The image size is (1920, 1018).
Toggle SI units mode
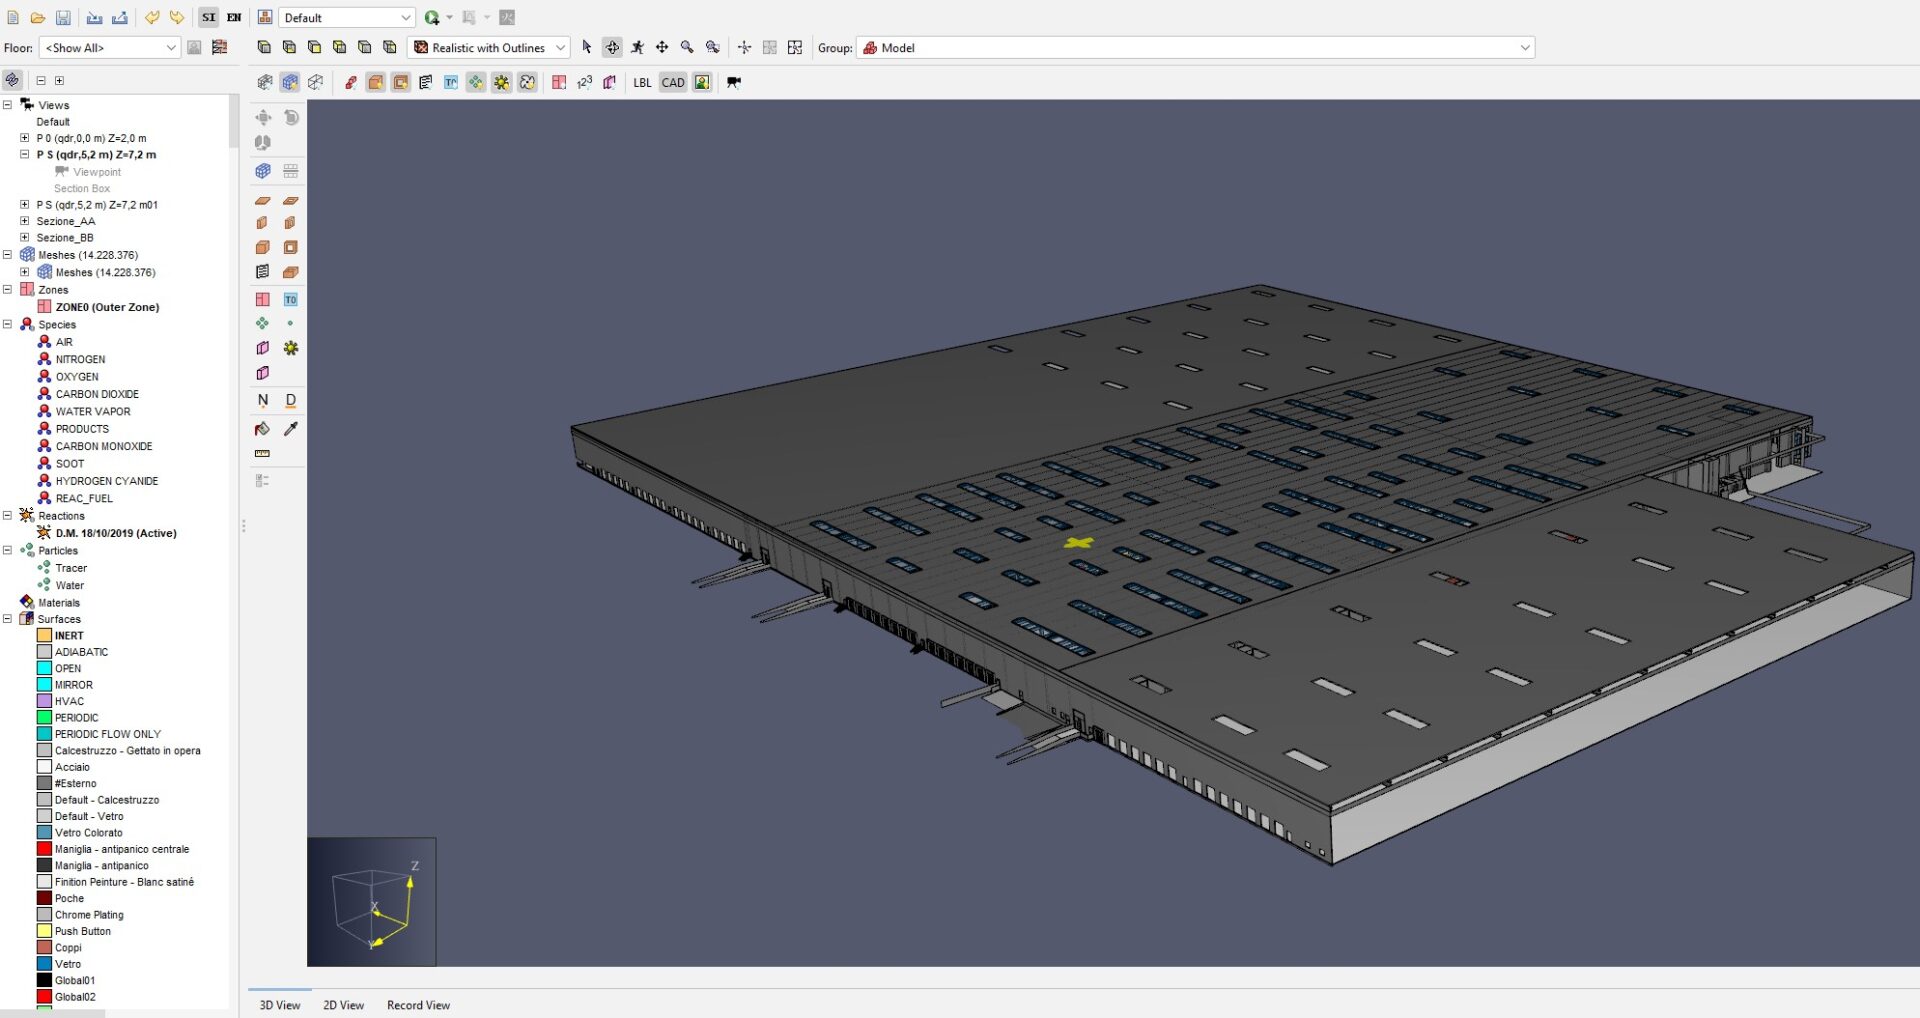click(208, 18)
